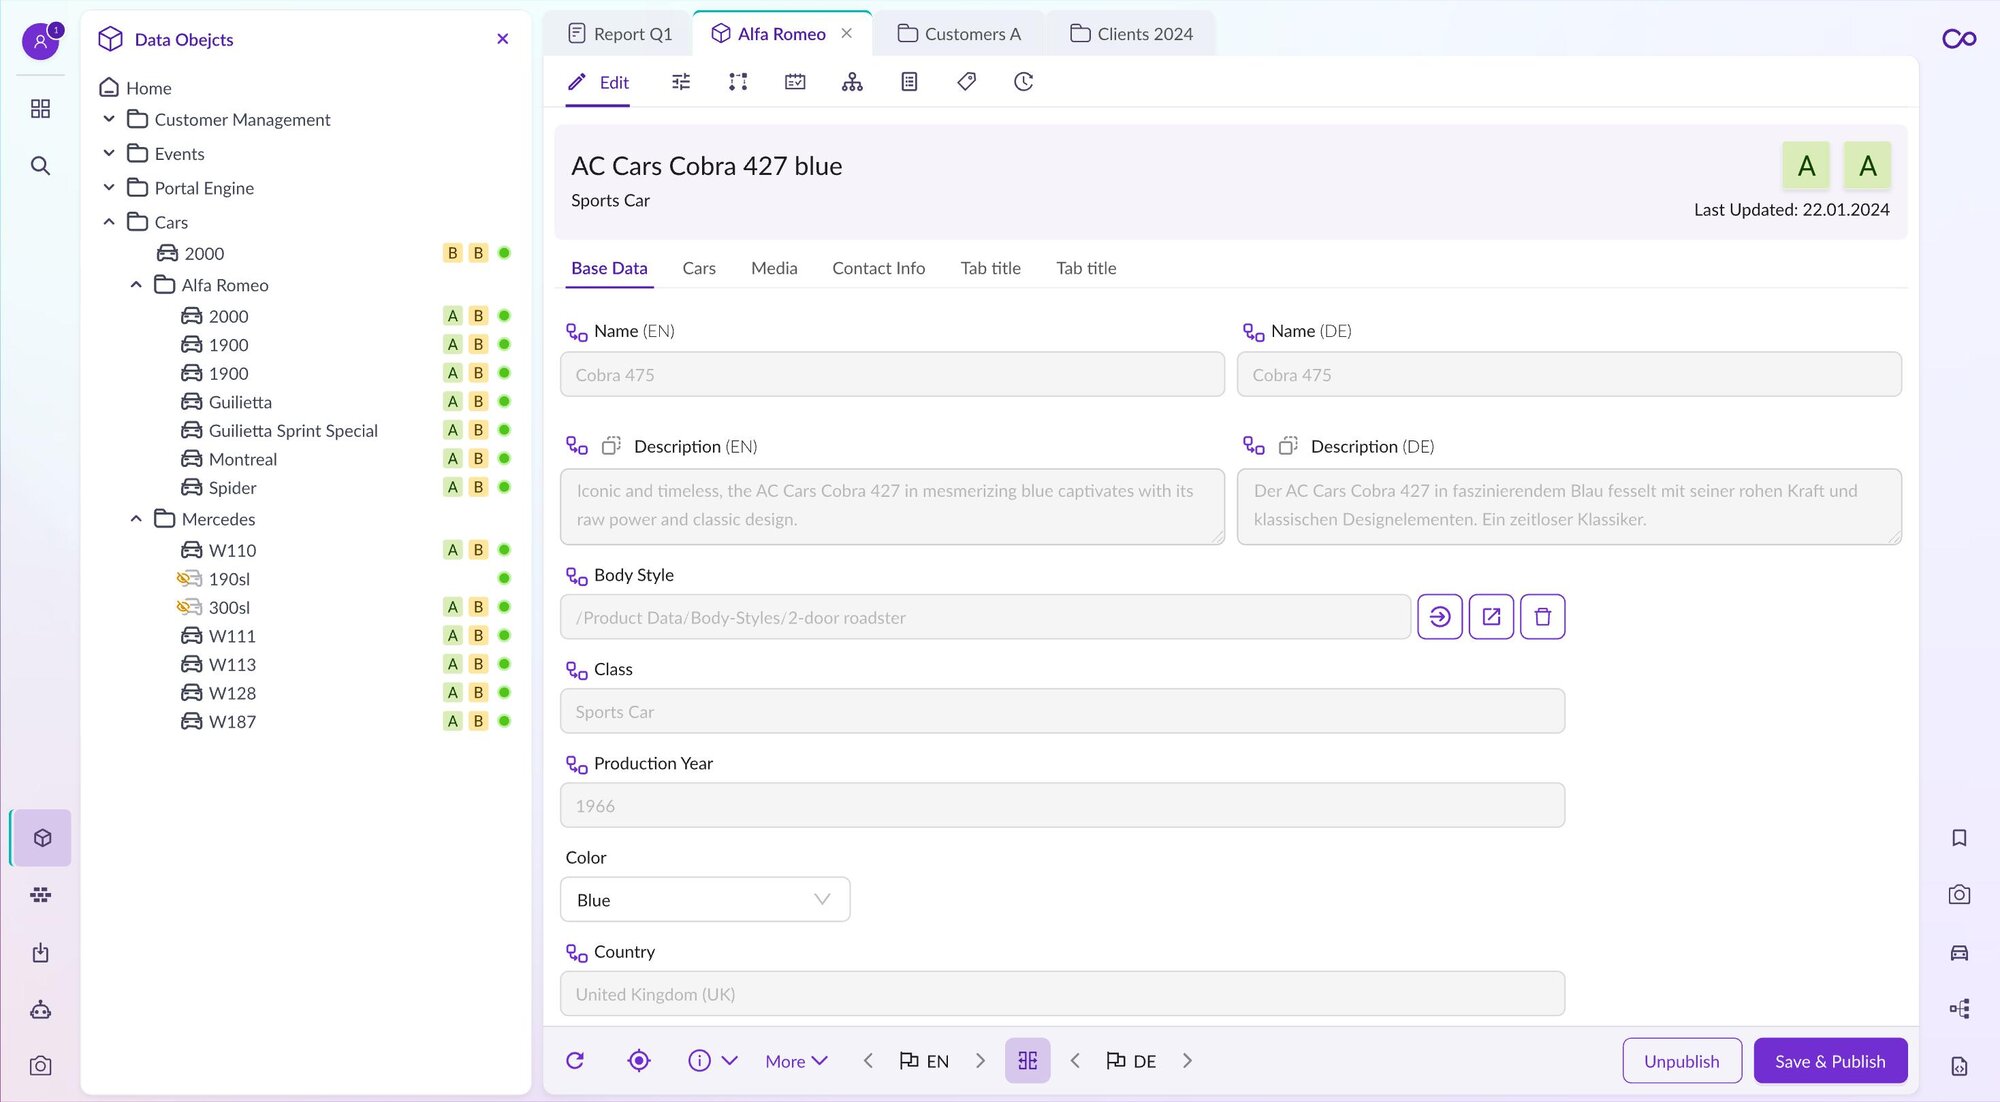Go to next language after DE

click(1187, 1061)
